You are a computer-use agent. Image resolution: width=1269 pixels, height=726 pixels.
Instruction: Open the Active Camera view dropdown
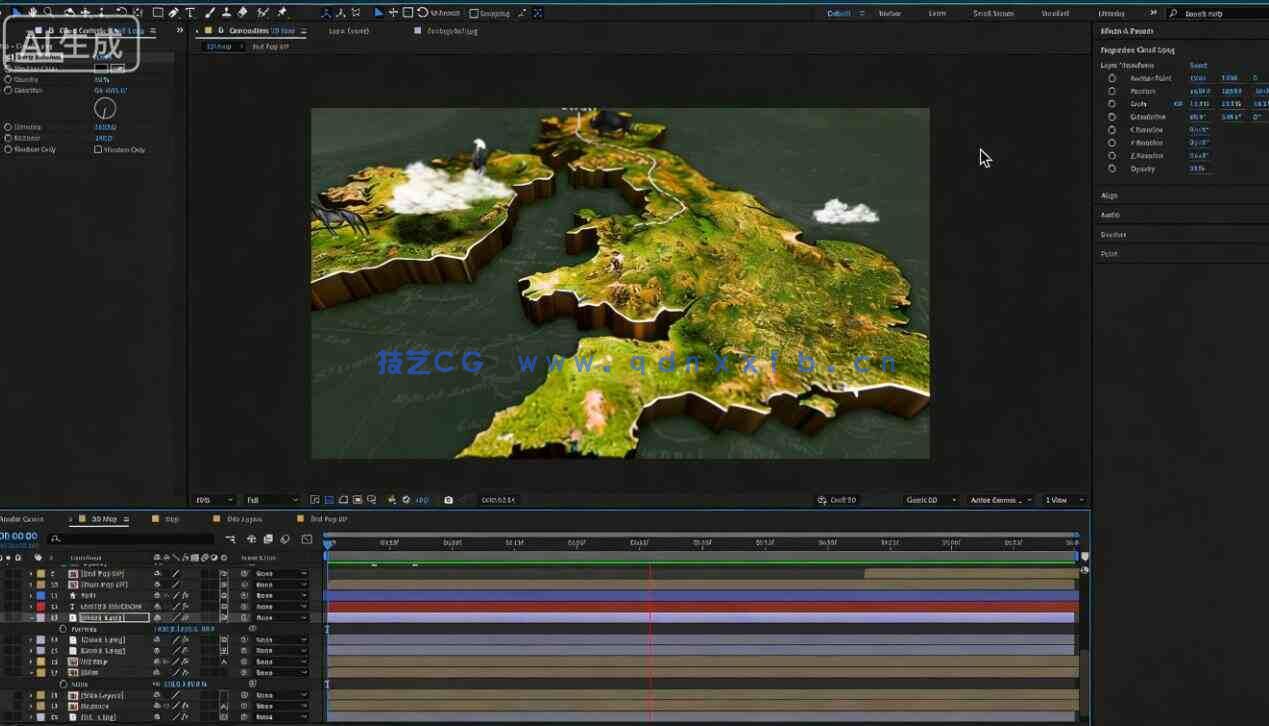998,500
